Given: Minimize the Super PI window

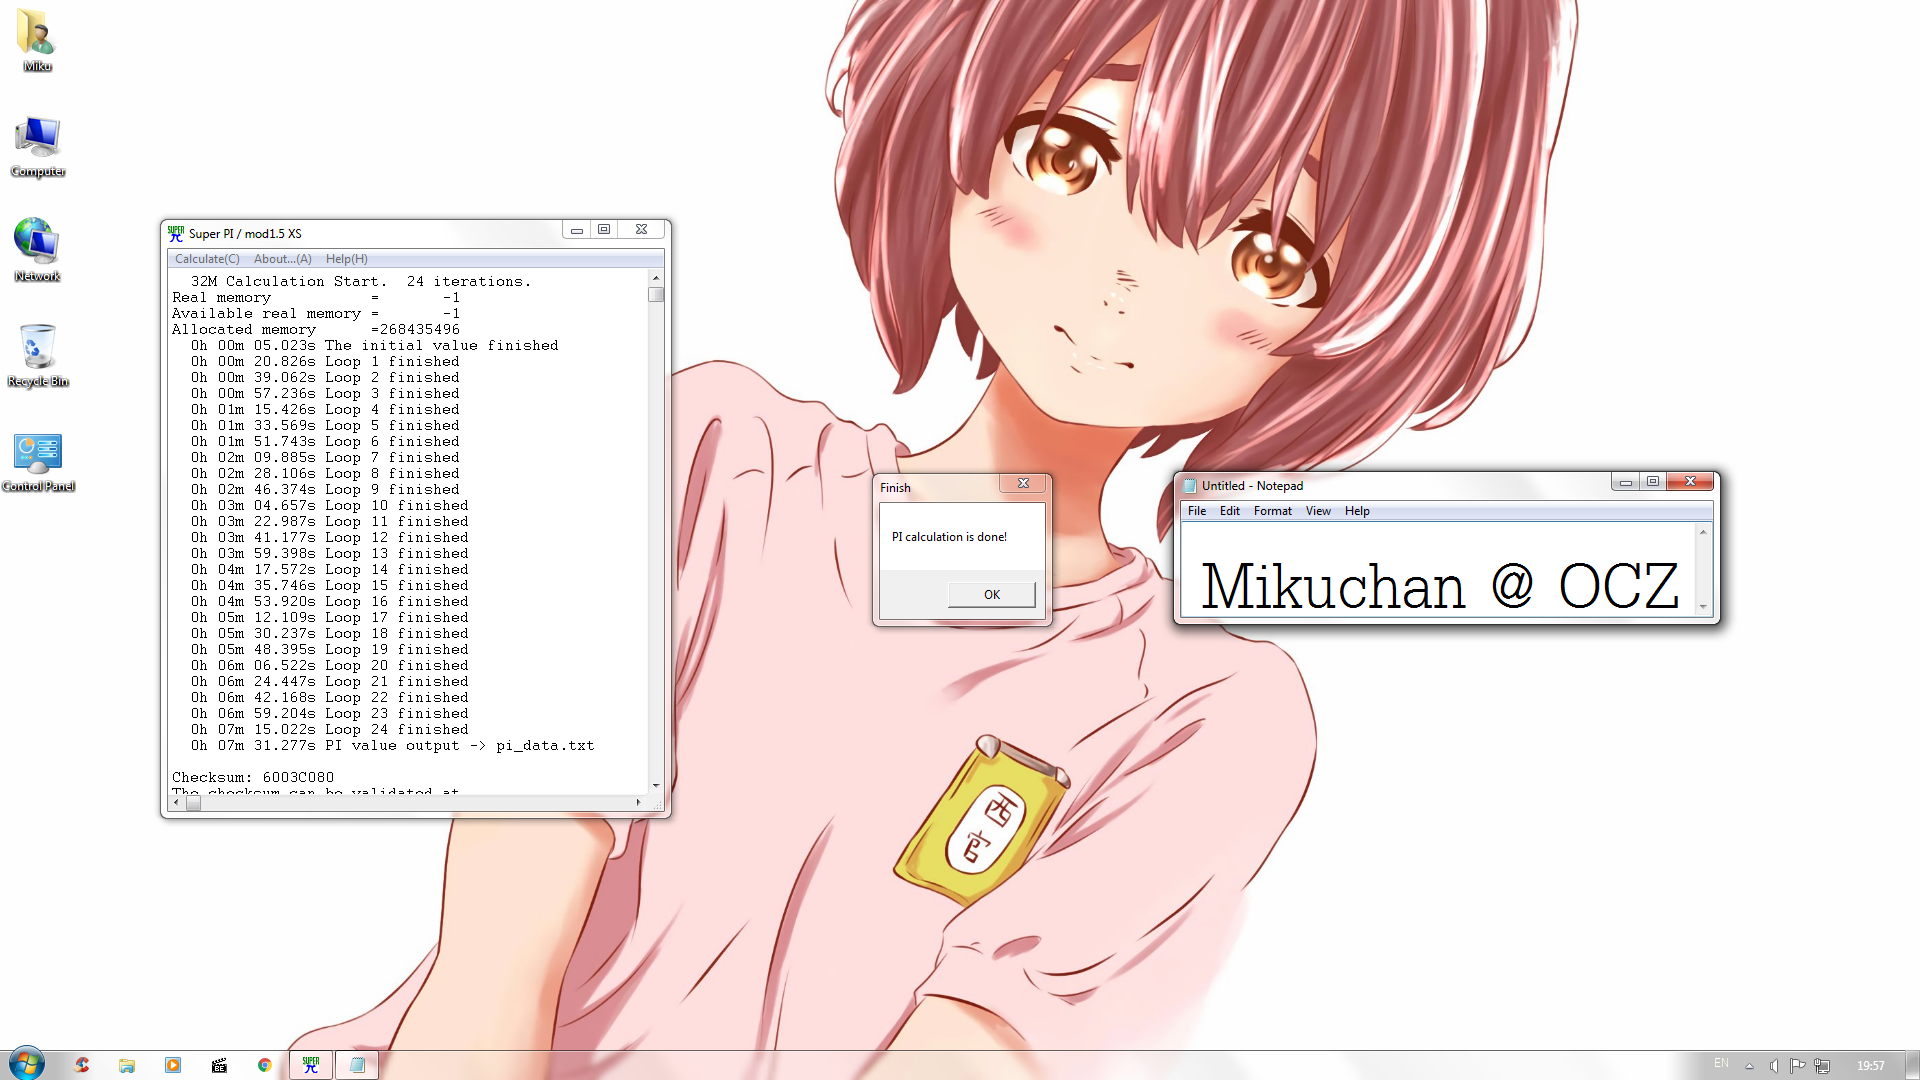Looking at the screenshot, I should [576, 230].
